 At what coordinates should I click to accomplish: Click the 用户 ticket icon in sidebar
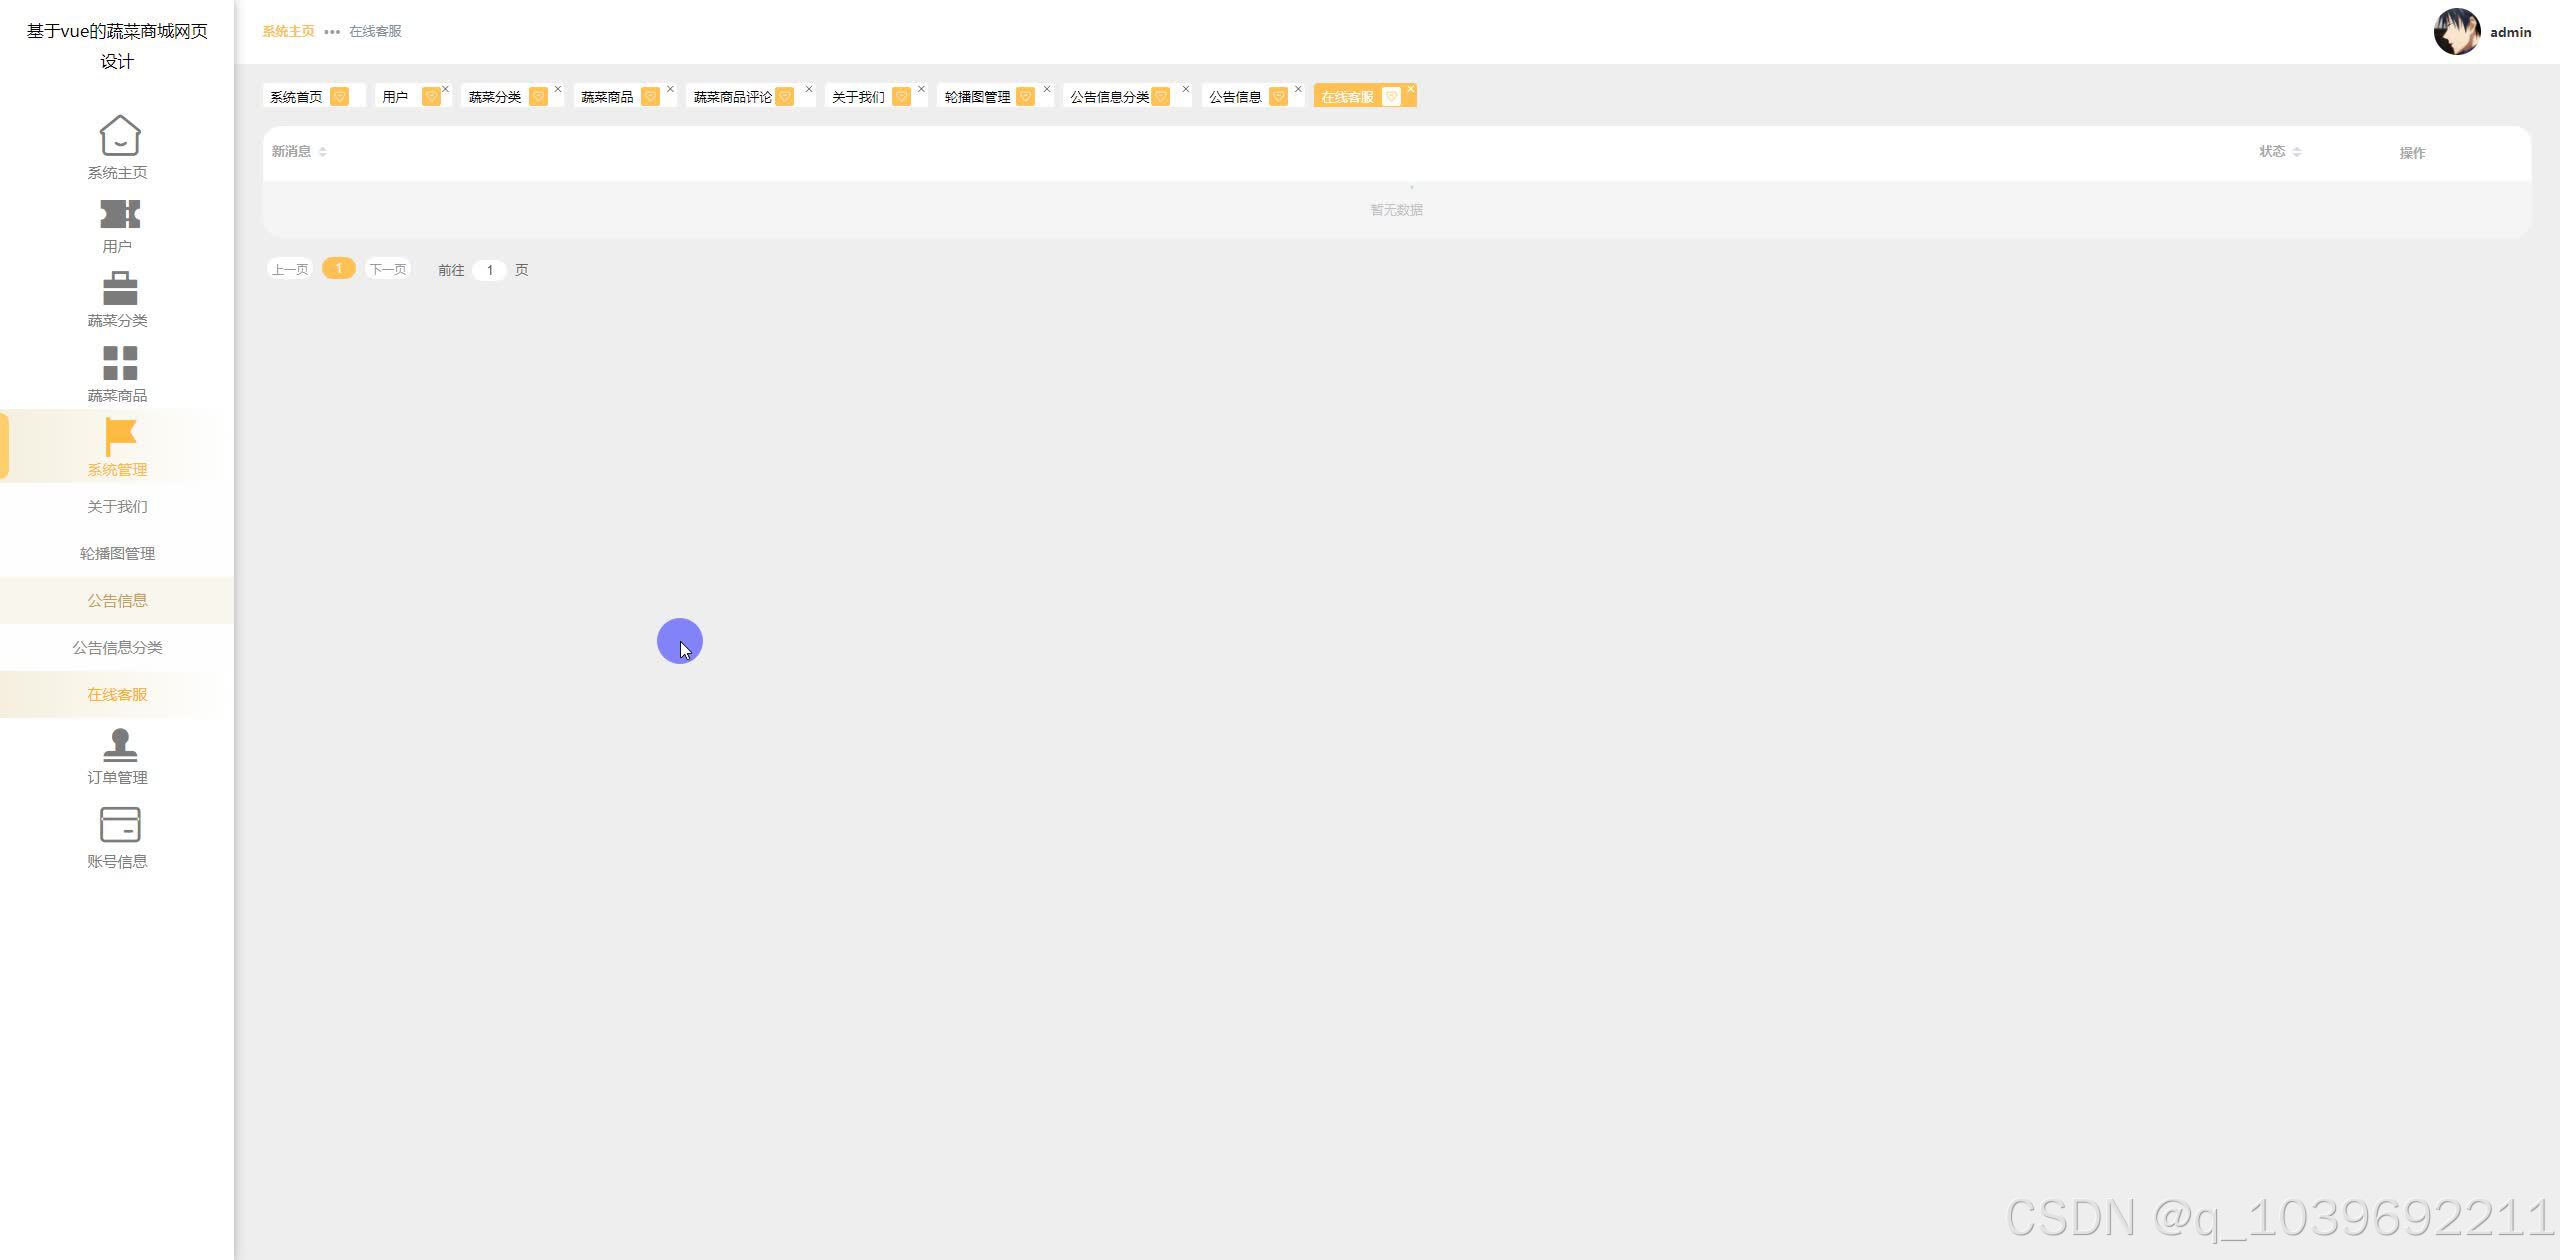click(x=119, y=214)
